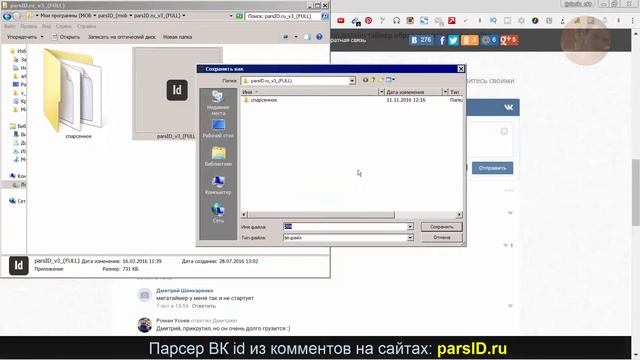Click Записать на оптический диск
Screen dimensions: 640x360
(x=122, y=37)
